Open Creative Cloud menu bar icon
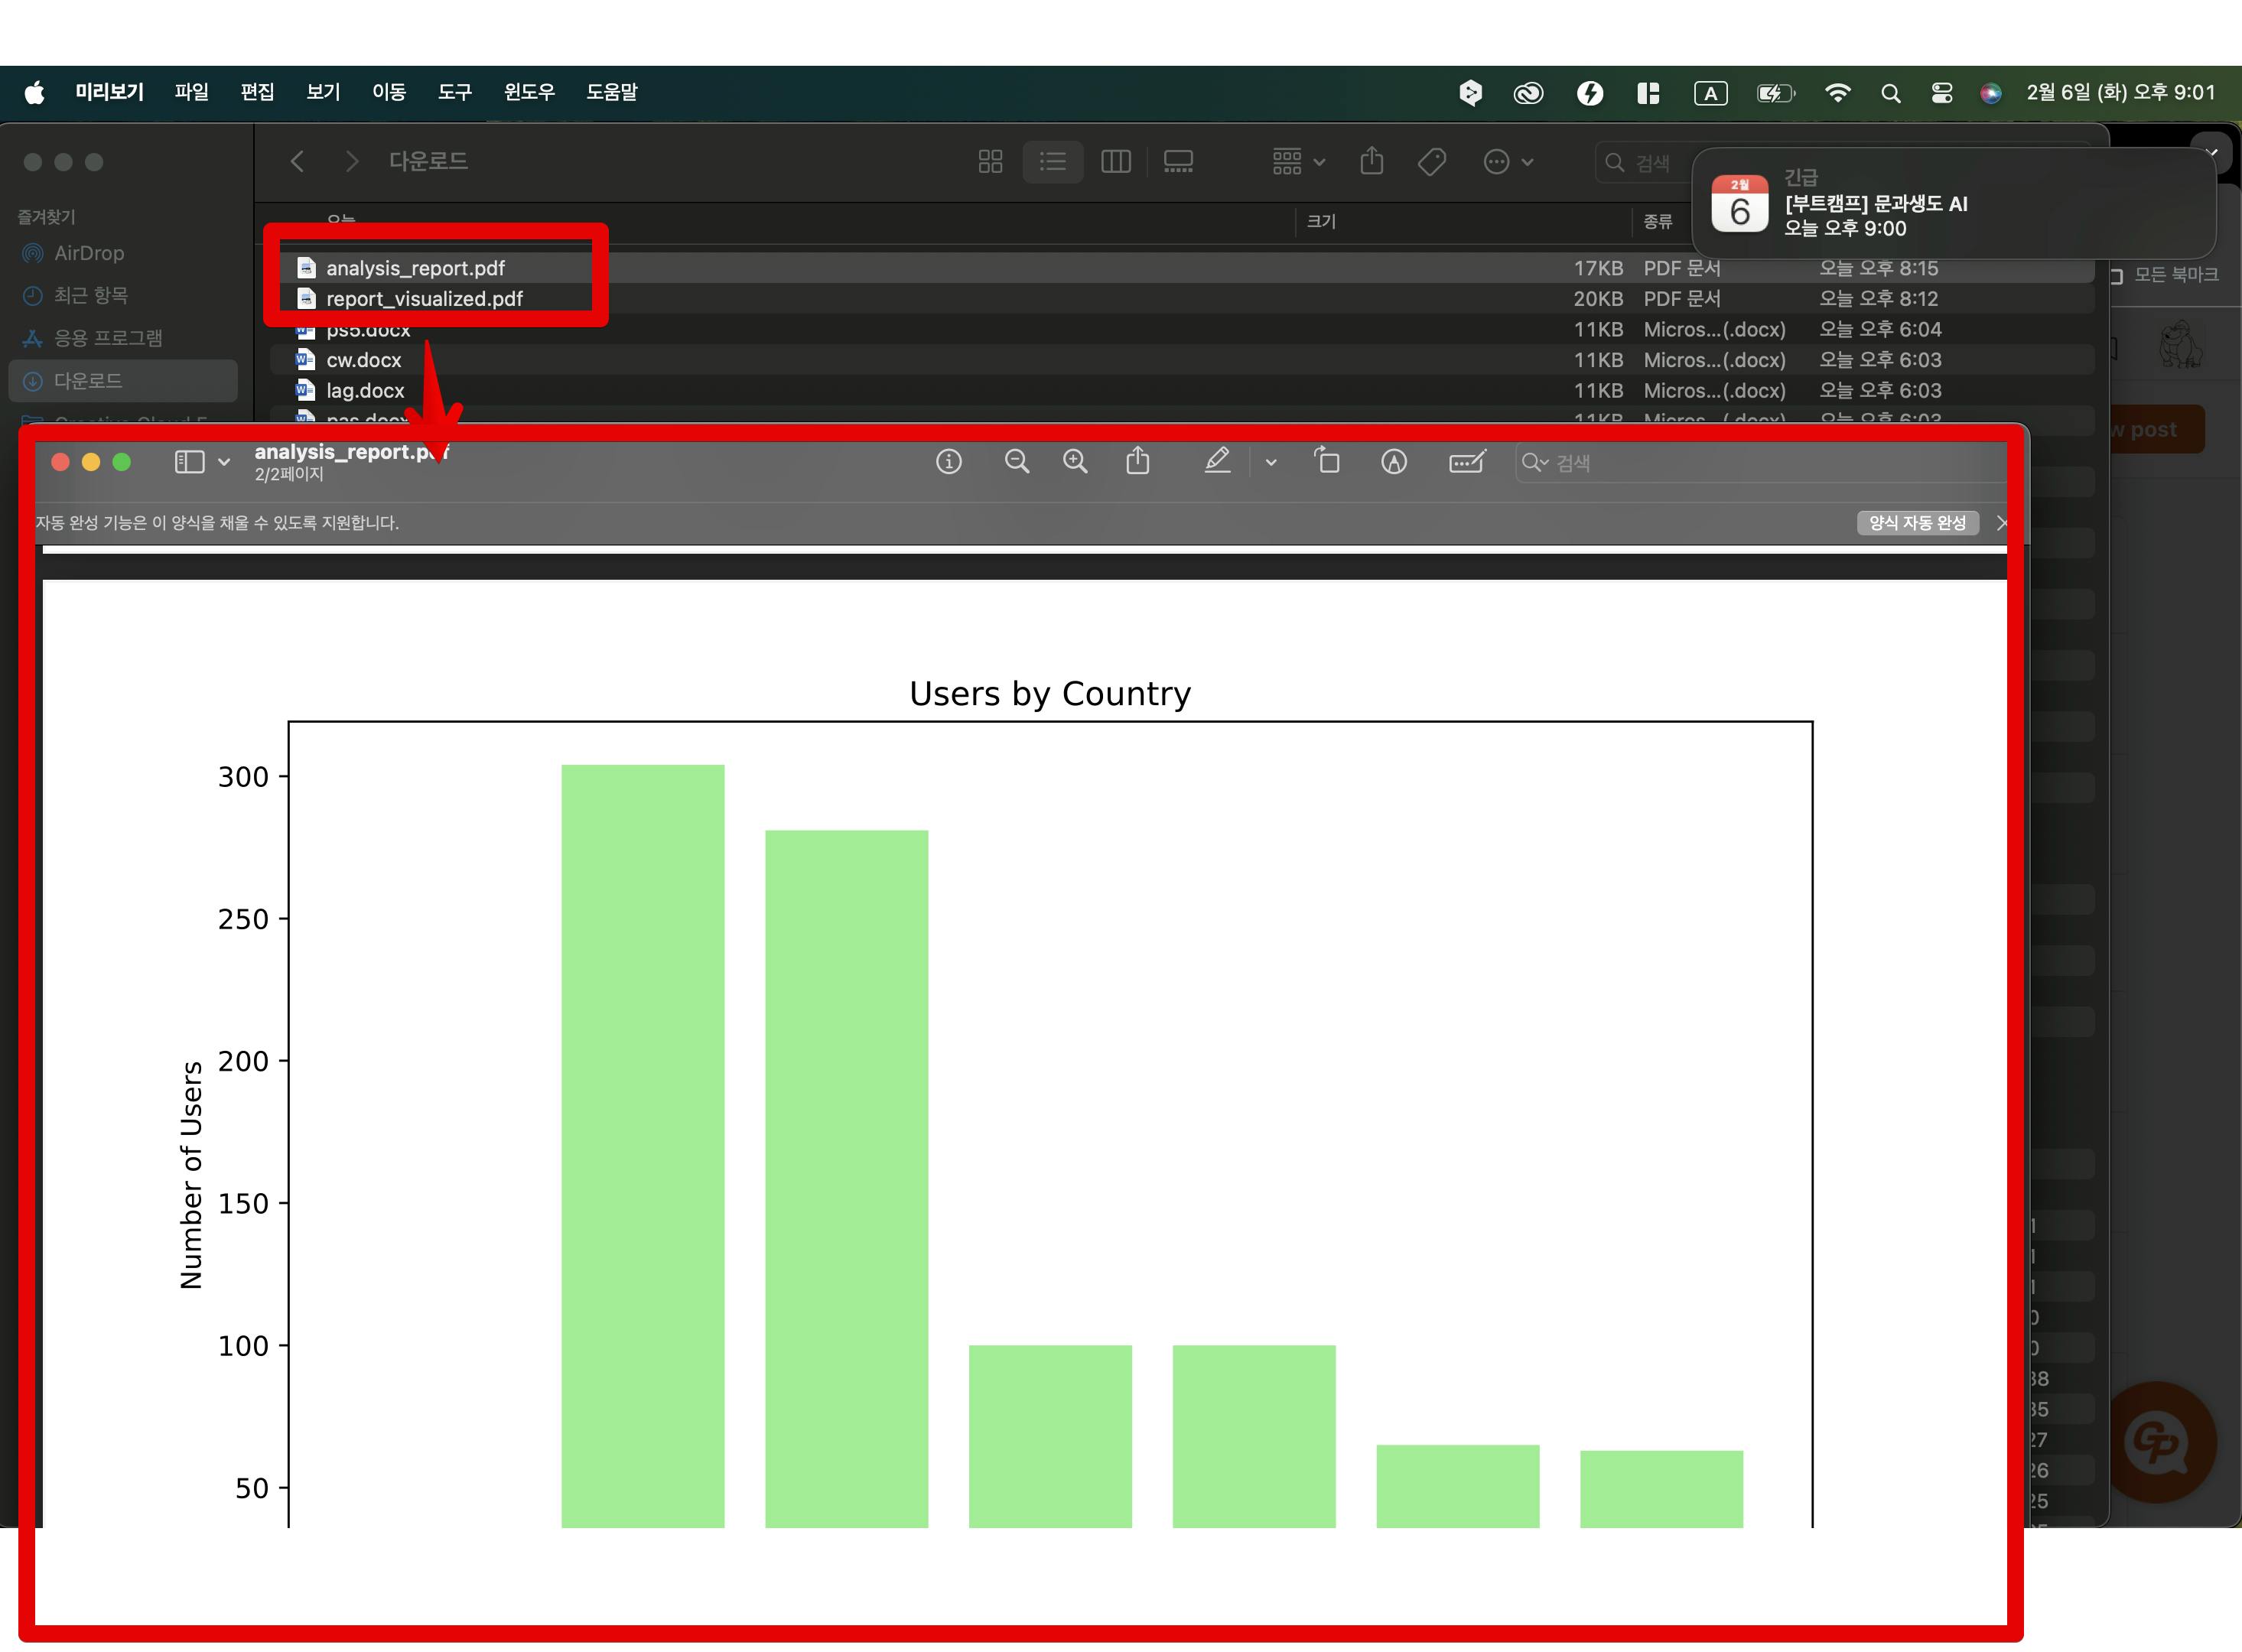2242x1652 pixels. (x=1528, y=93)
